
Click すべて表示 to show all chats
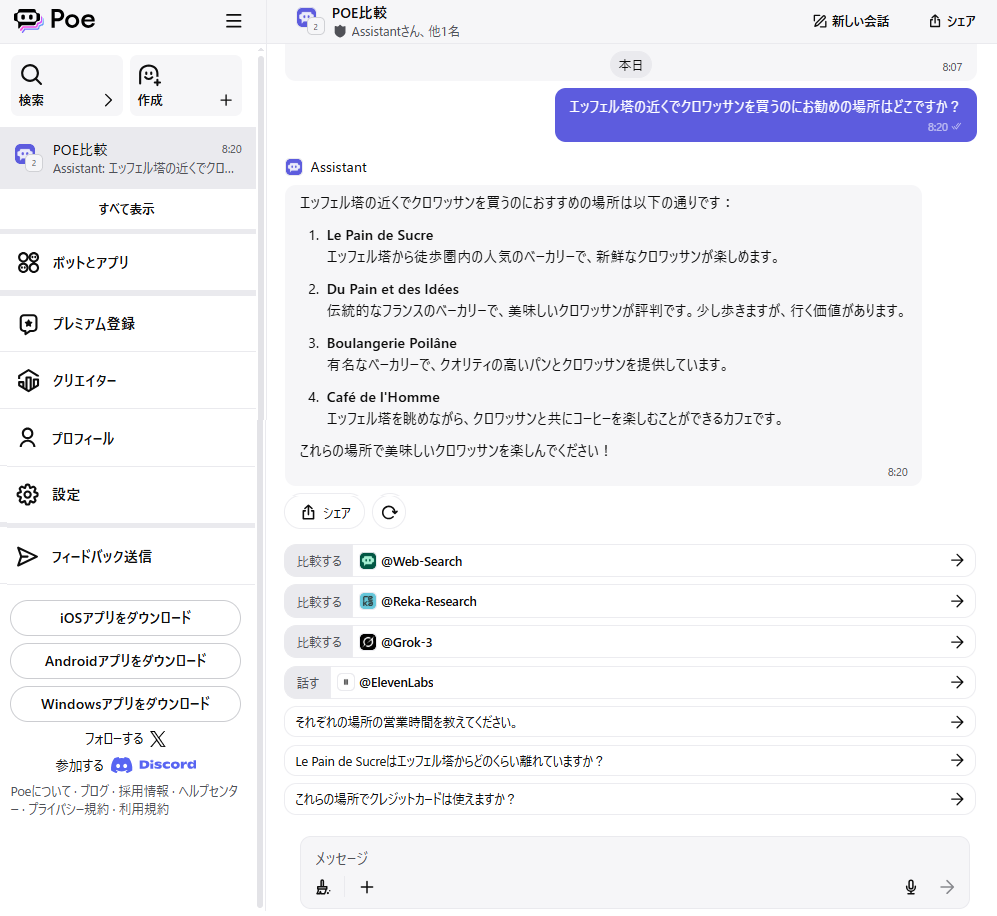(127, 208)
